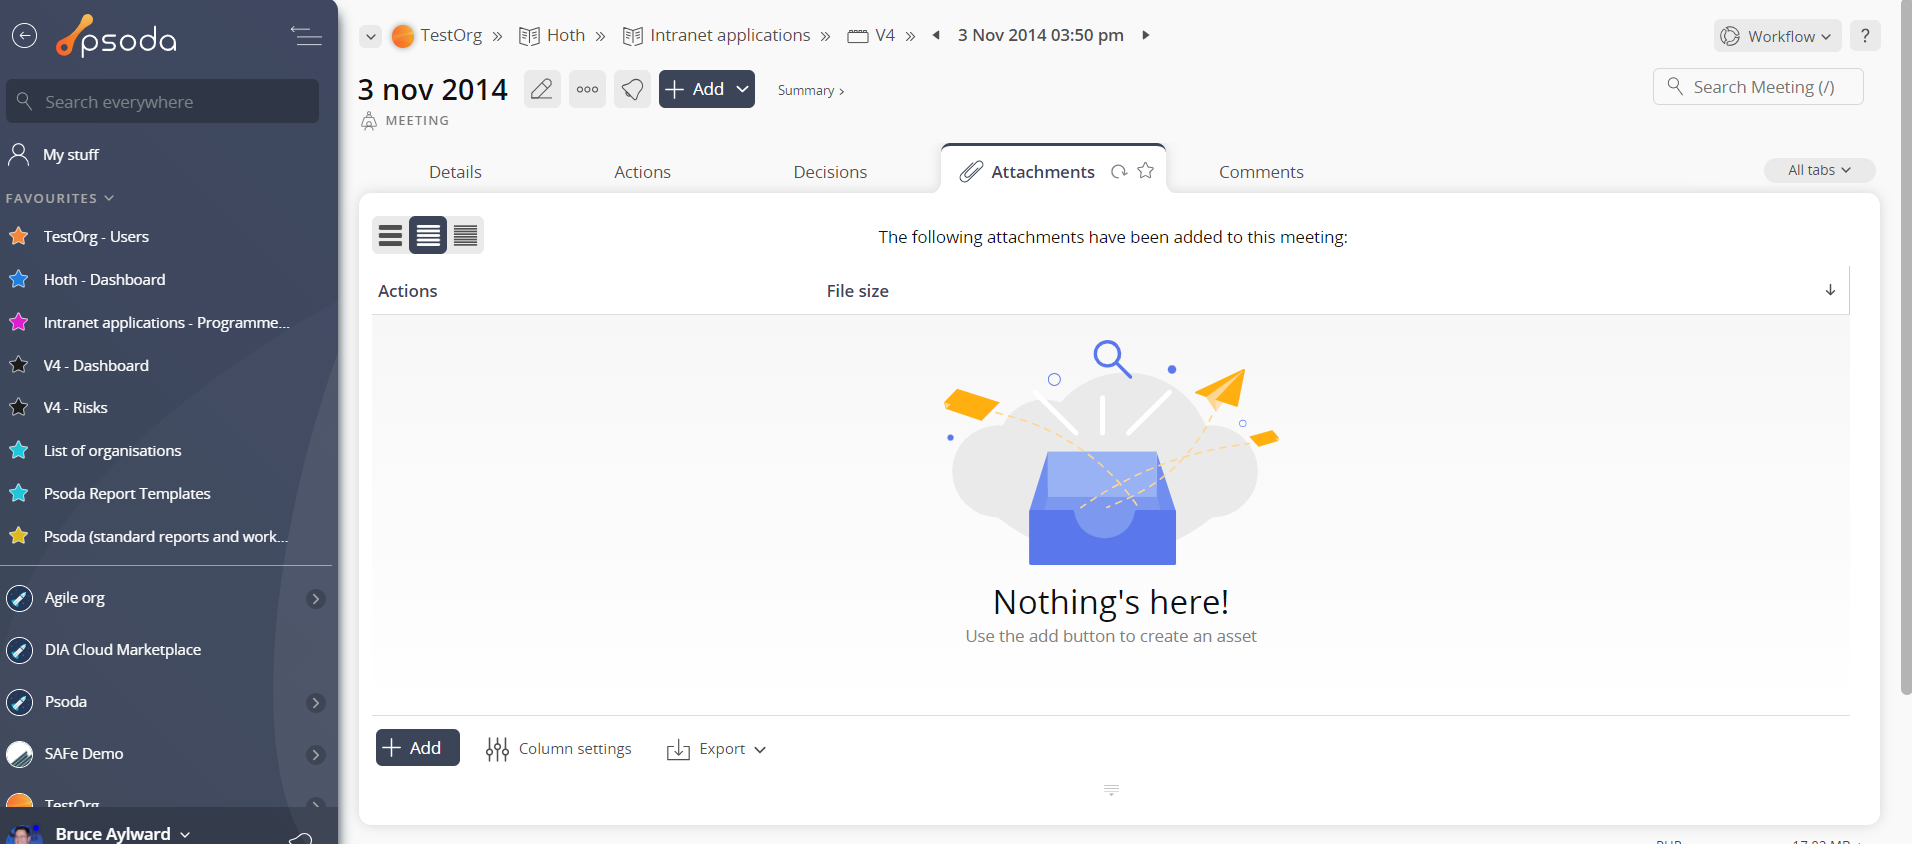Open the V4 breadcrumb
Screen dimensions: 1912x844
[871, 35]
